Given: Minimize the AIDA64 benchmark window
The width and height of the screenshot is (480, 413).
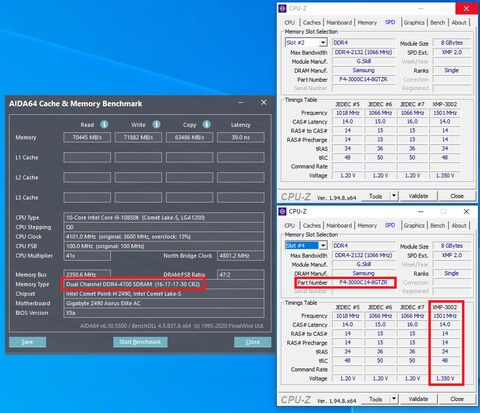Looking at the screenshot, I should (241, 103).
